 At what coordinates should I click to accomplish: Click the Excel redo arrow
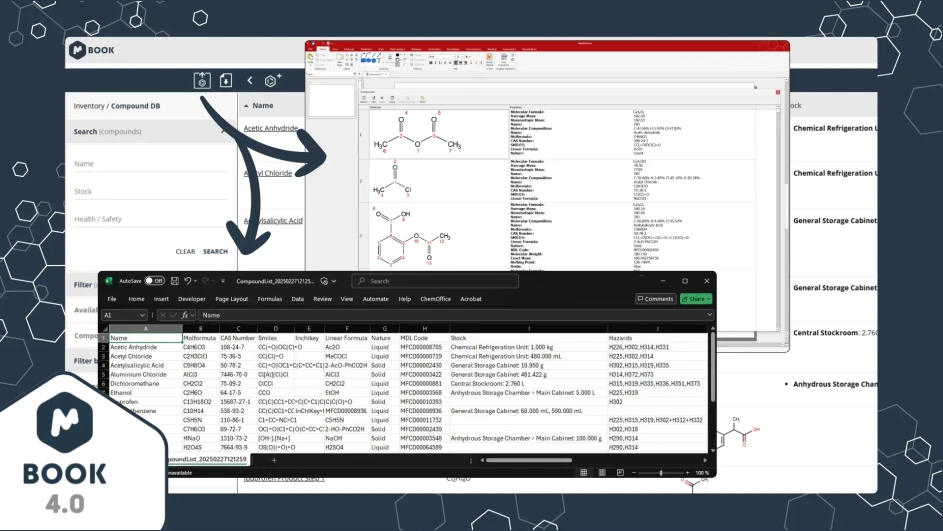[206, 281]
